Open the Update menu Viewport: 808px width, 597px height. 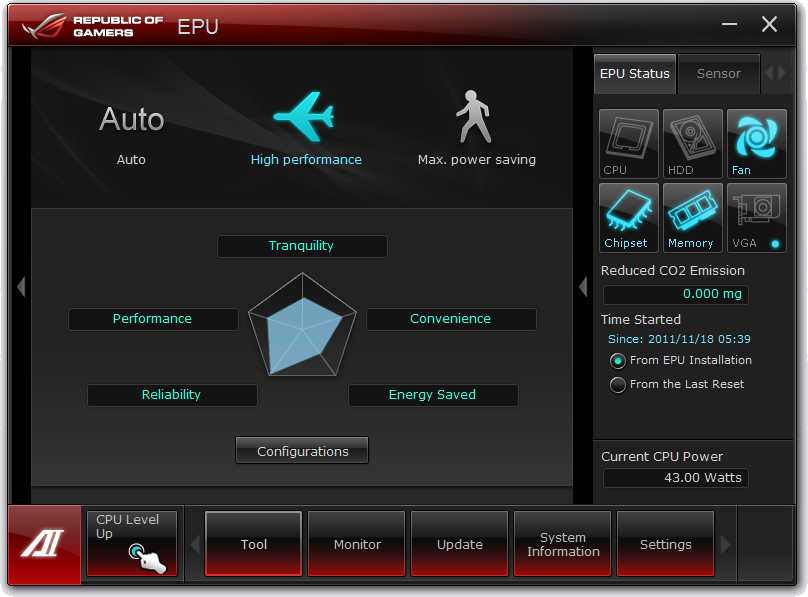[x=460, y=543]
